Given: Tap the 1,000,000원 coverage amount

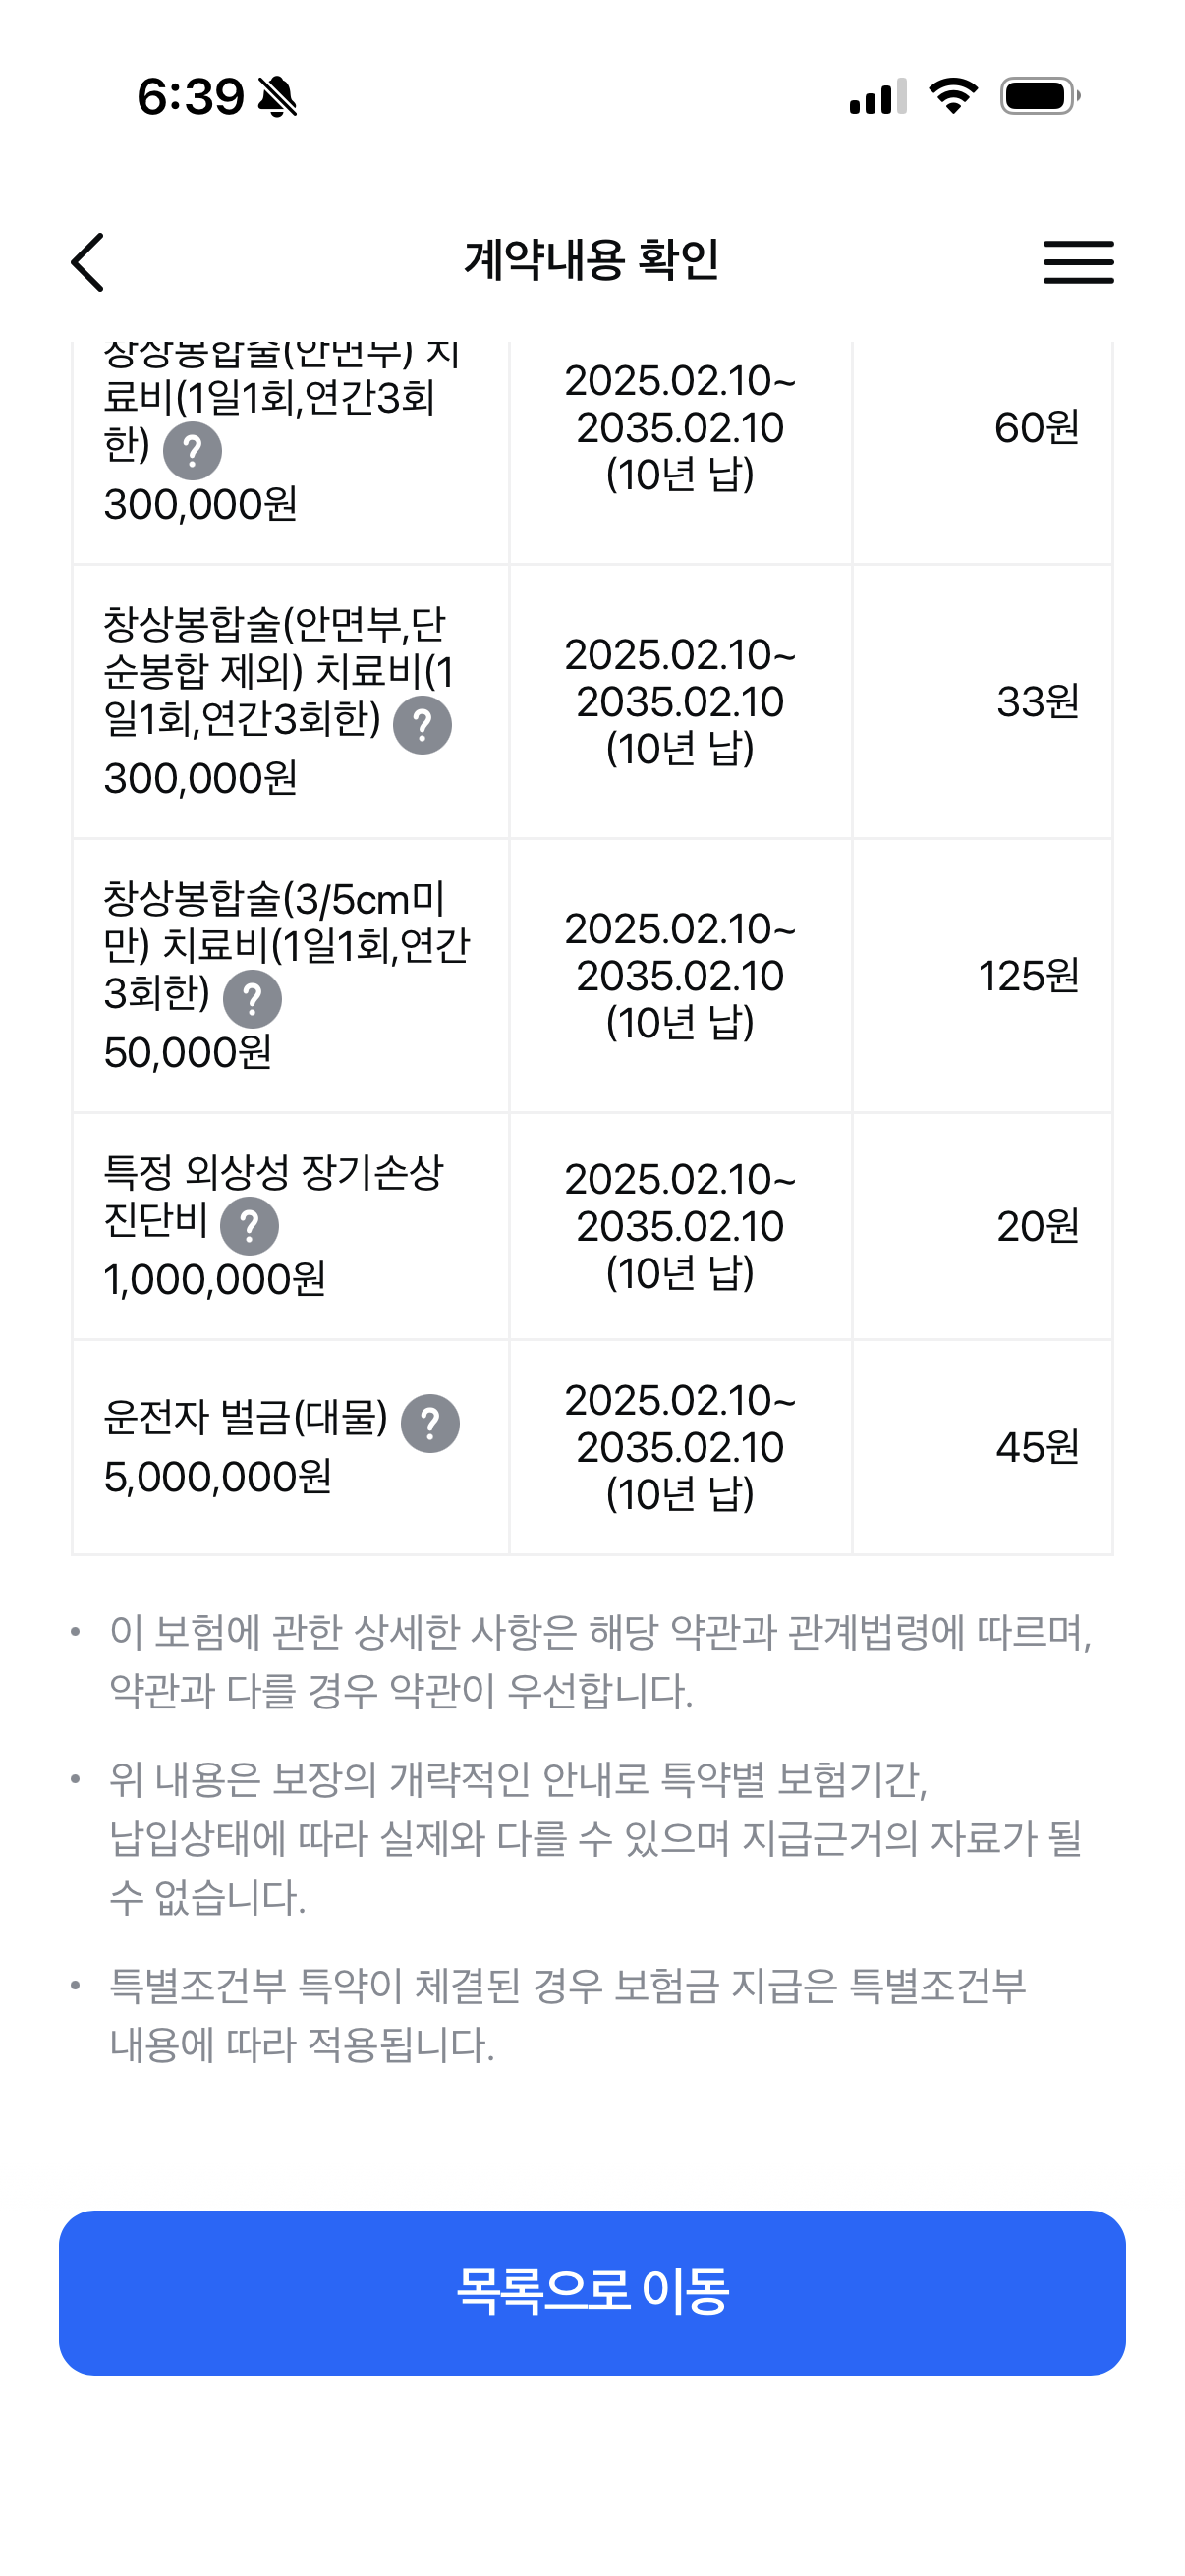Looking at the screenshot, I should (x=215, y=1279).
